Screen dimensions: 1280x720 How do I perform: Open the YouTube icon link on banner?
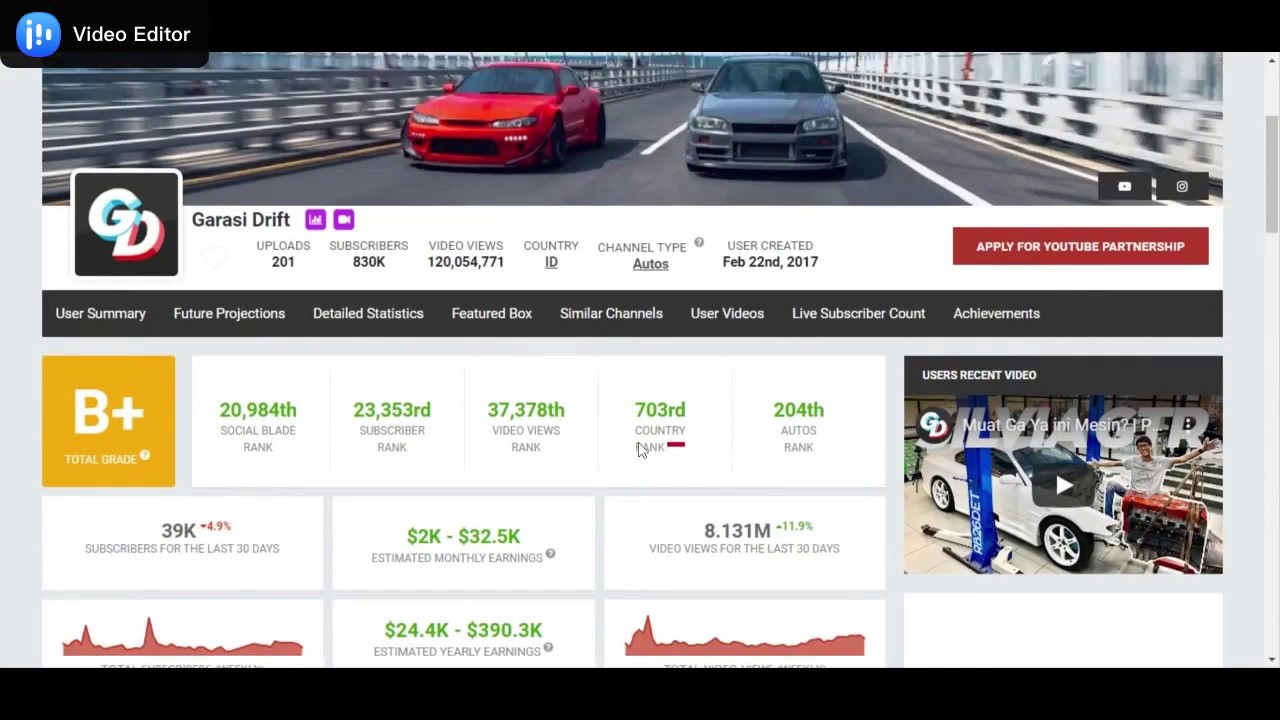1124,186
